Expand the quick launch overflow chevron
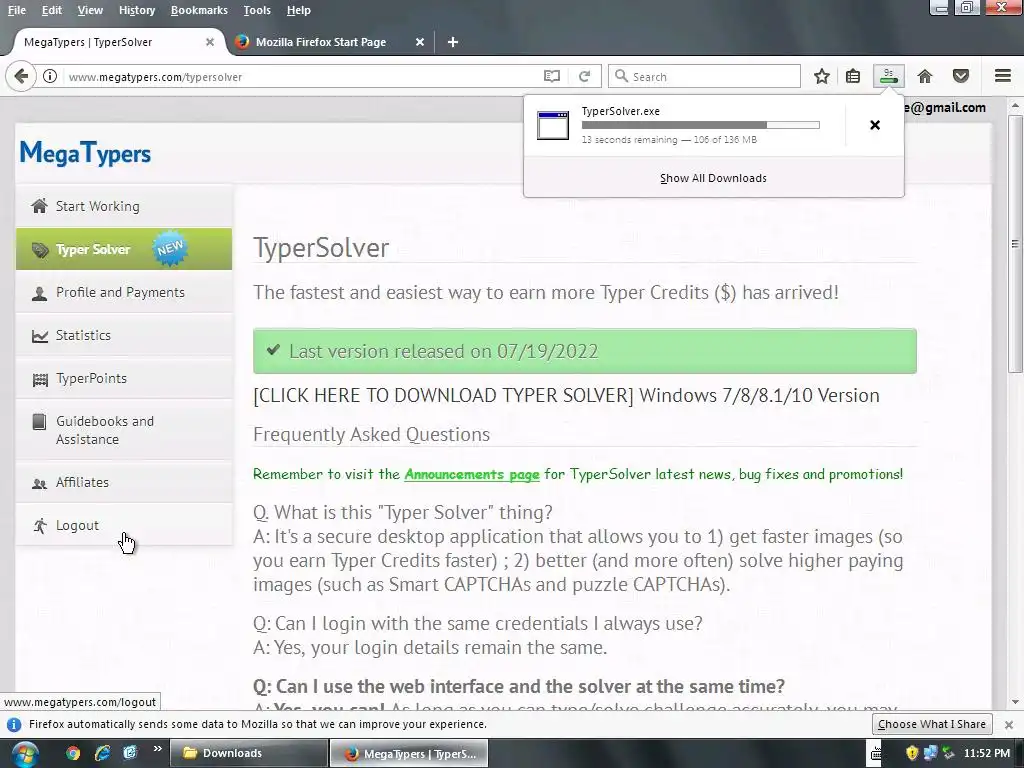The height and width of the screenshot is (768, 1024). point(157,749)
